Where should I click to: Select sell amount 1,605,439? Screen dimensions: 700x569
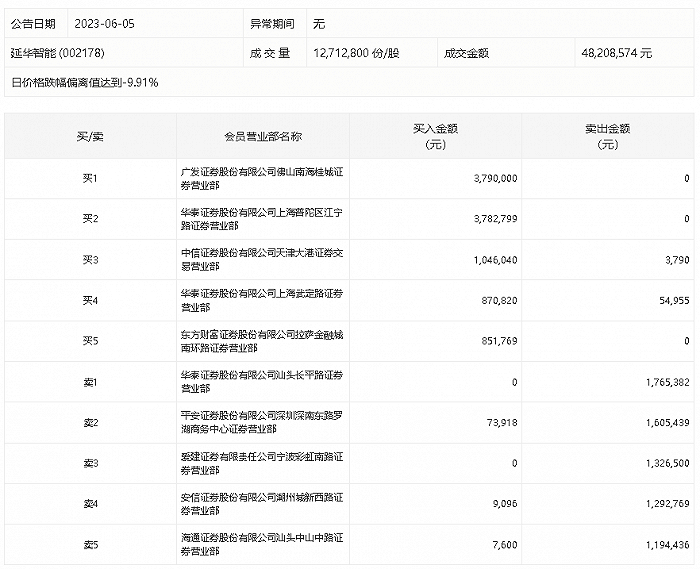tap(668, 423)
